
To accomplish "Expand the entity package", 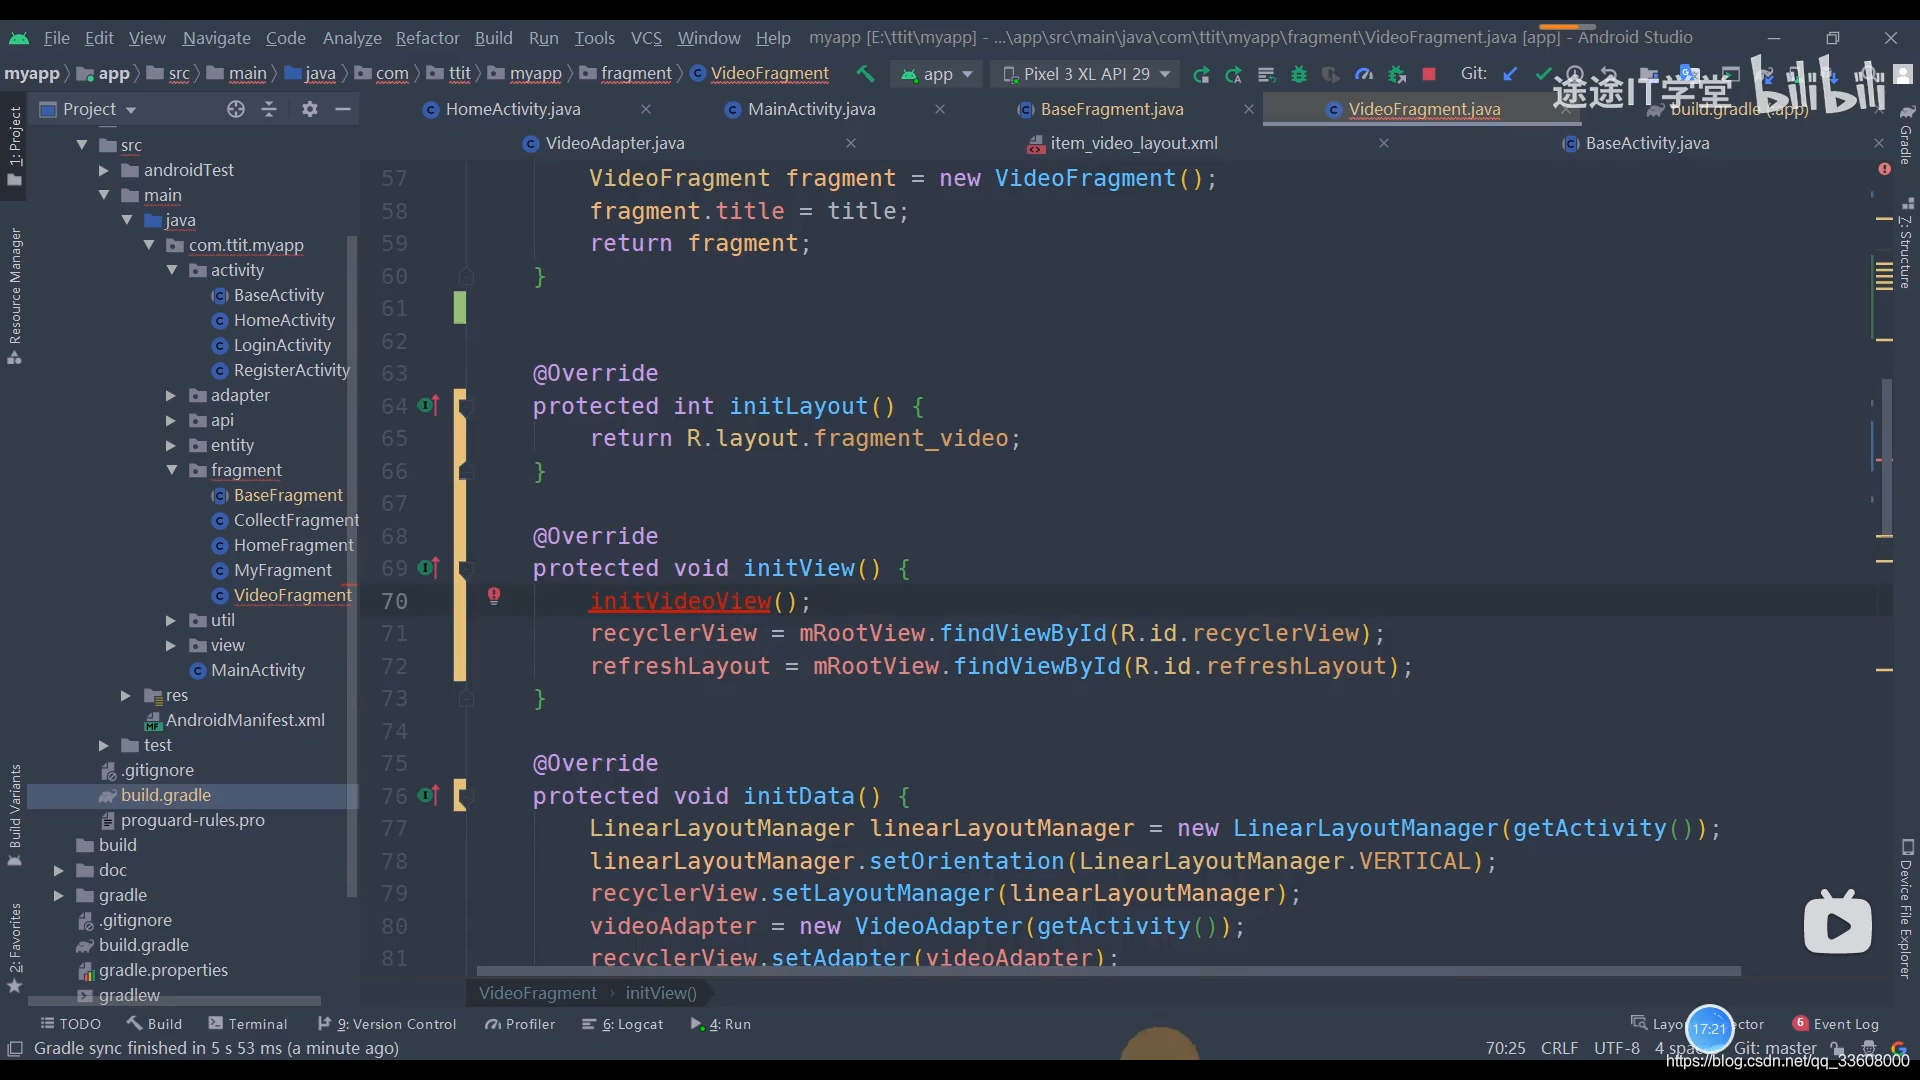I will [170, 445].
